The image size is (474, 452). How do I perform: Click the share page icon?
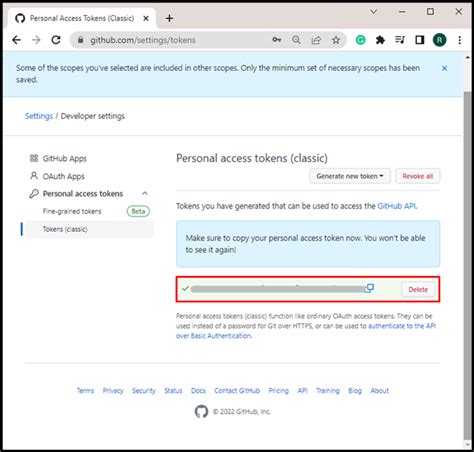coord(316,40)
